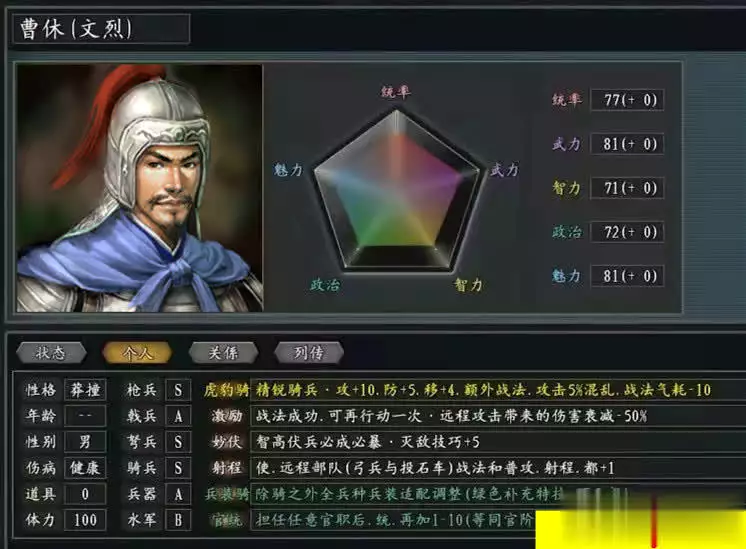The height and width of the screenshot is (549, 746).
Task: Click the 魅力 value field at right
Action: click(x=627, y=276)
